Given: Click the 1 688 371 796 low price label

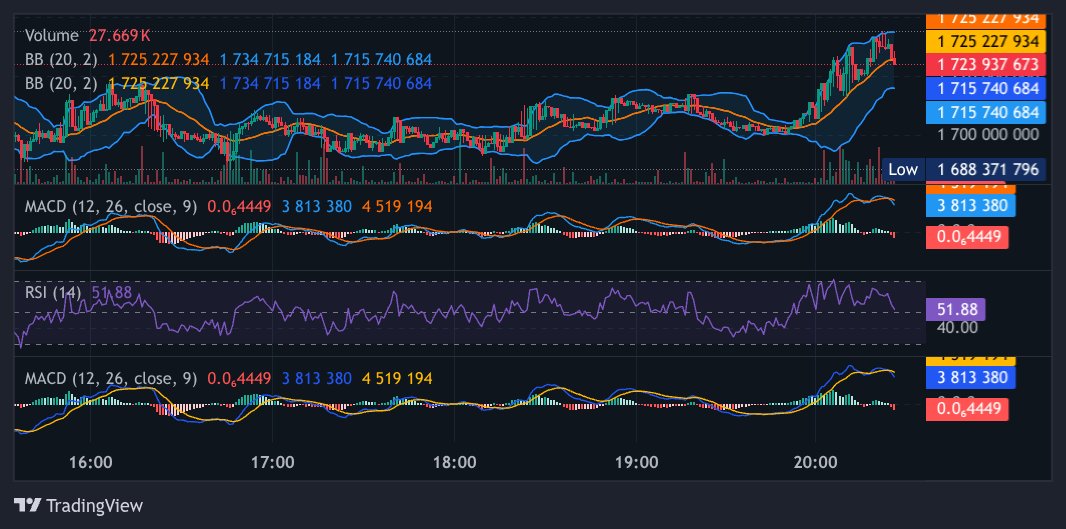Looking at the screenshot, I should 986,169.
